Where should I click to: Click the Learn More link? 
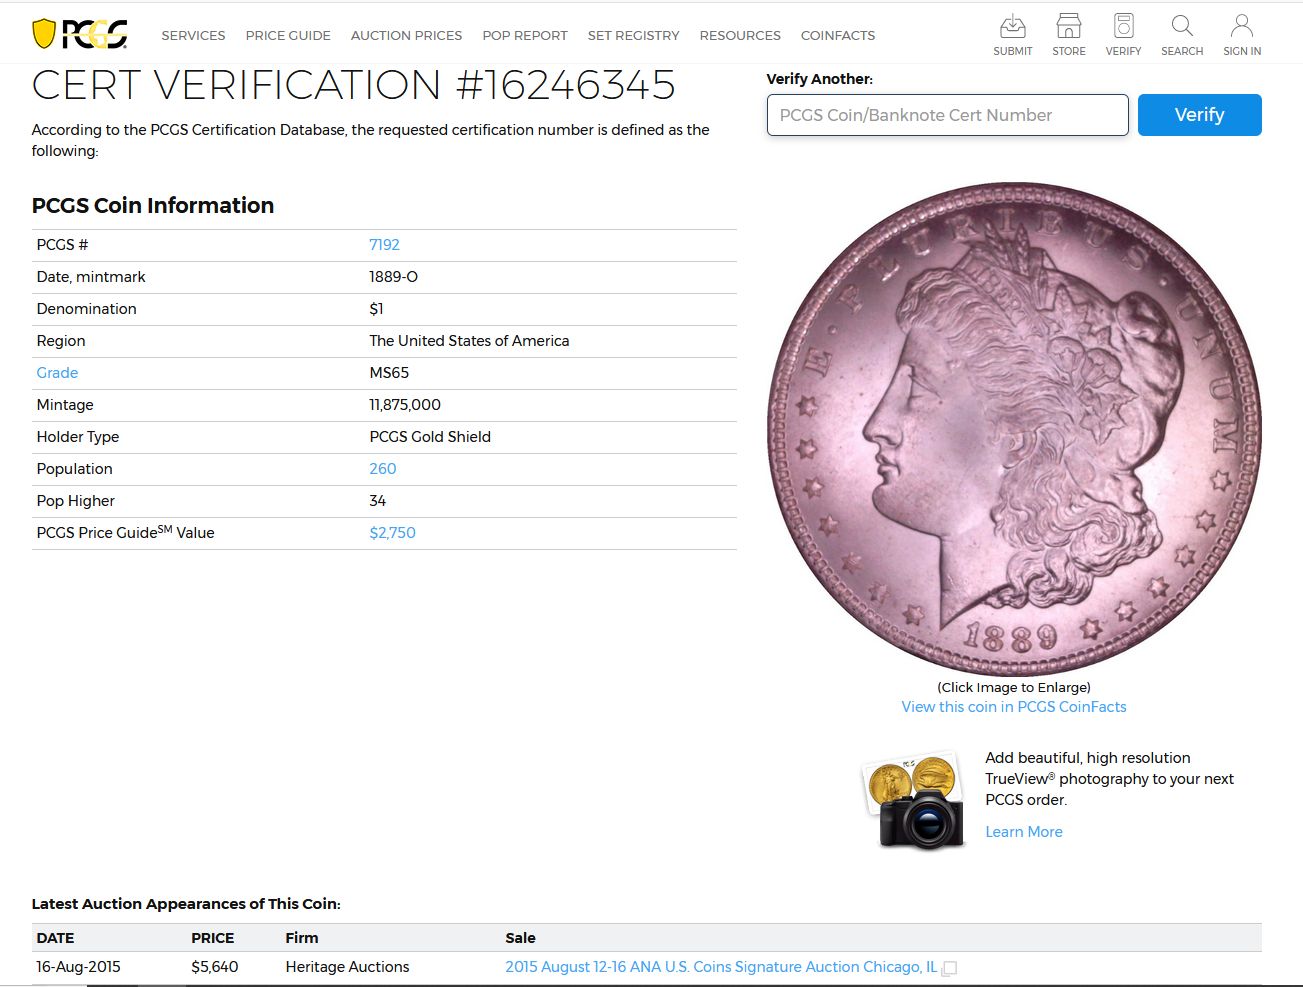click(x=1024, y=832)
